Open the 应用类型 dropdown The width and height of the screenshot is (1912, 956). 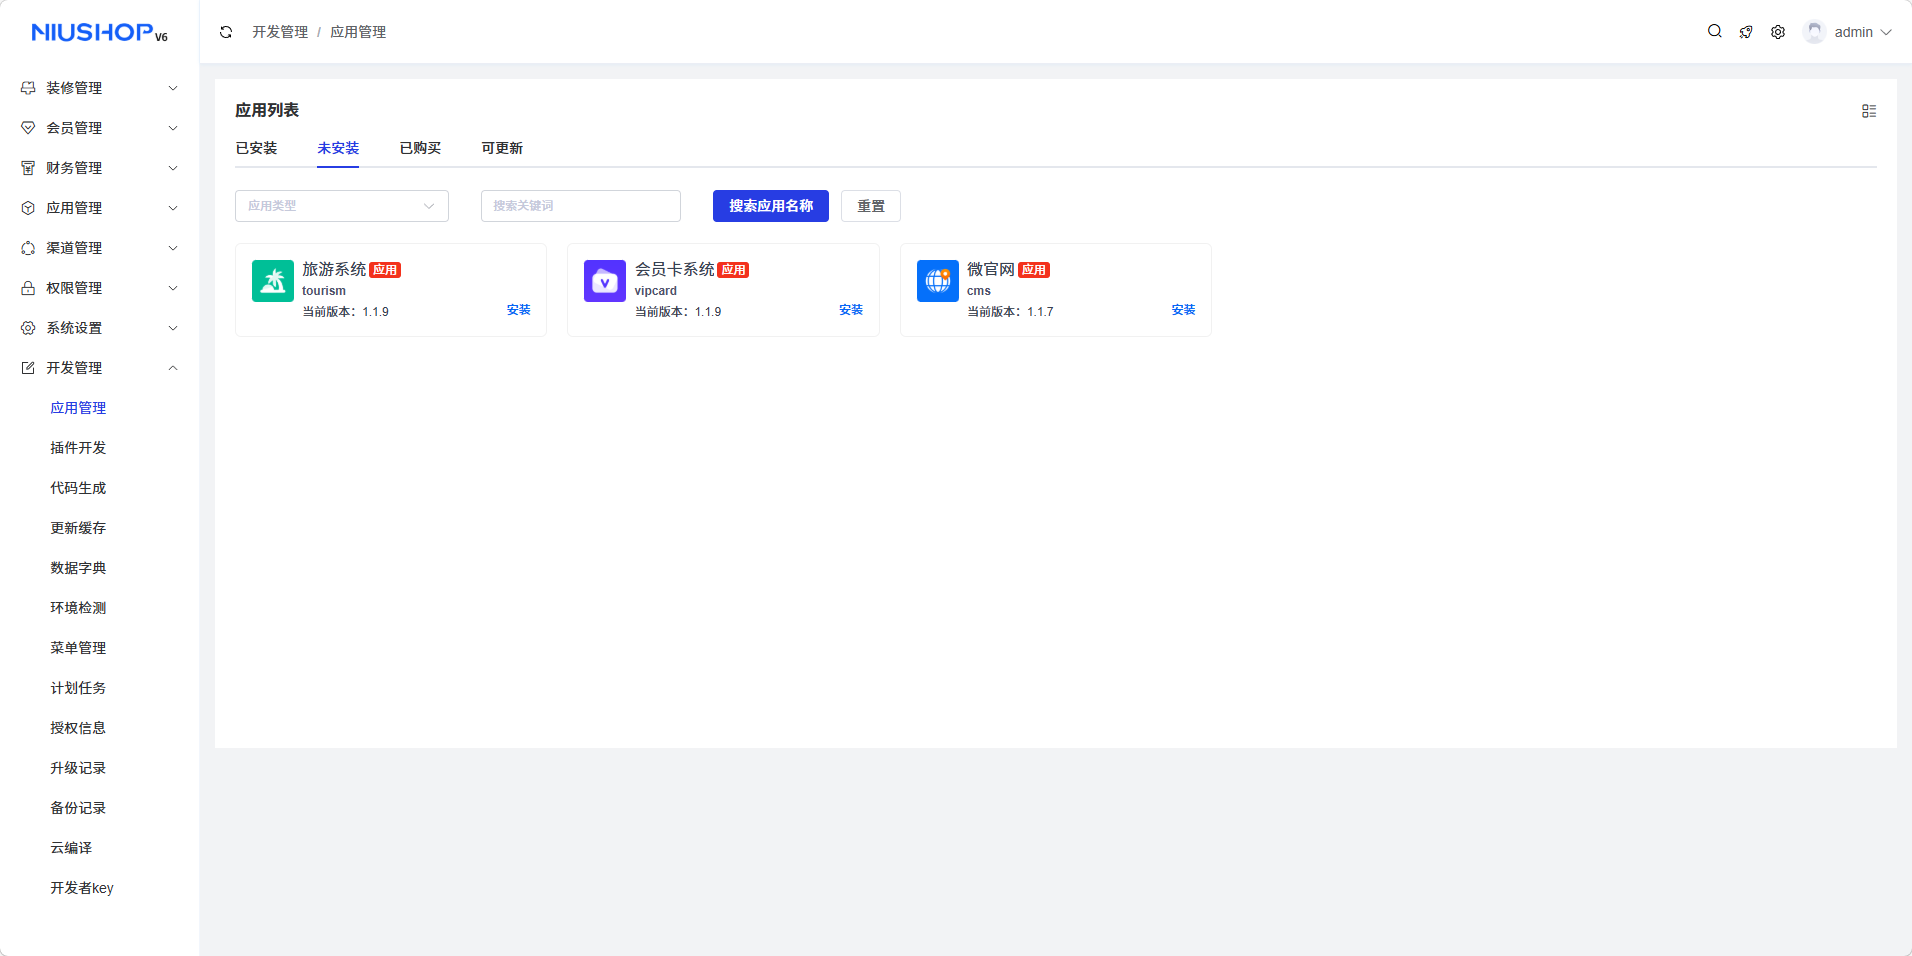tap(342, 206)
